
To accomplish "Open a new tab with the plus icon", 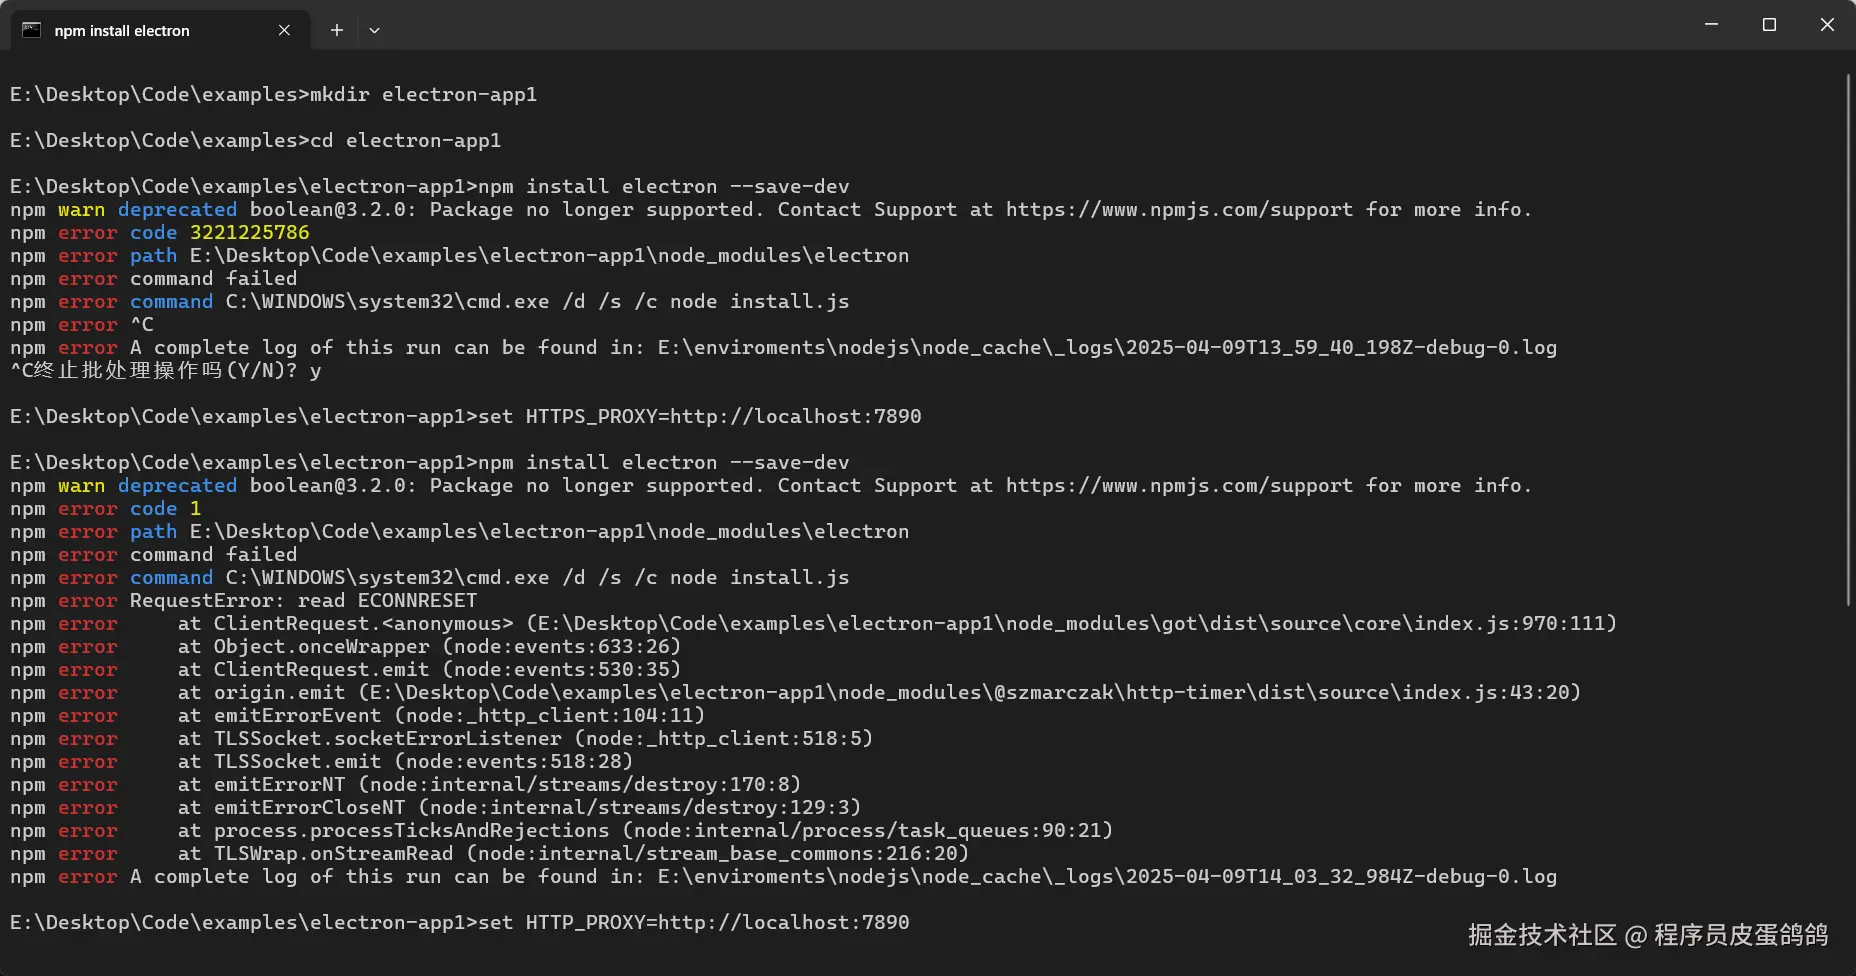I will [337, 30].
